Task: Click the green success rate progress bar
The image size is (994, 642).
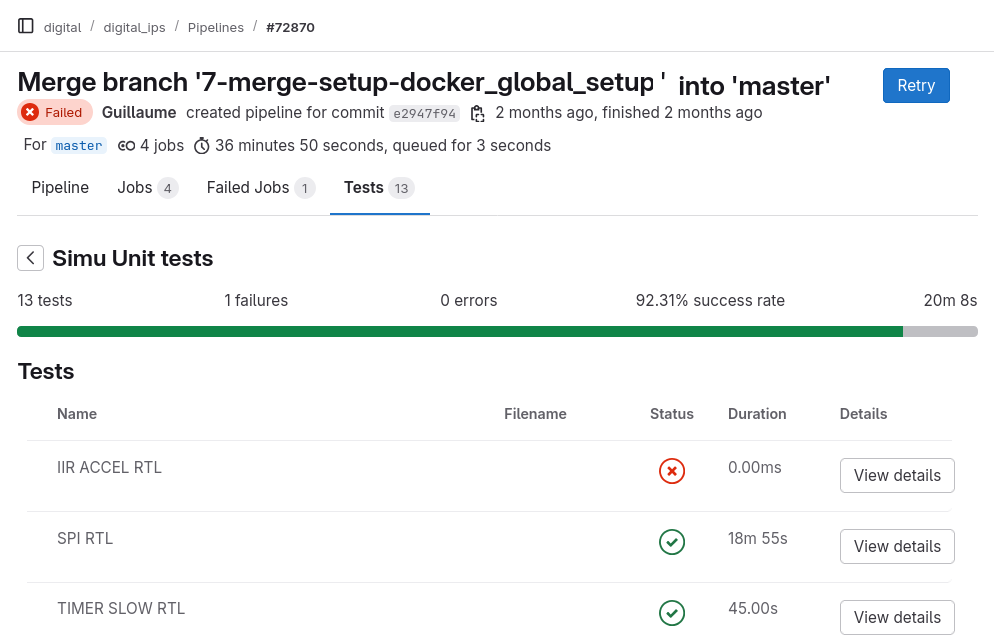Action: coord(460,330)
